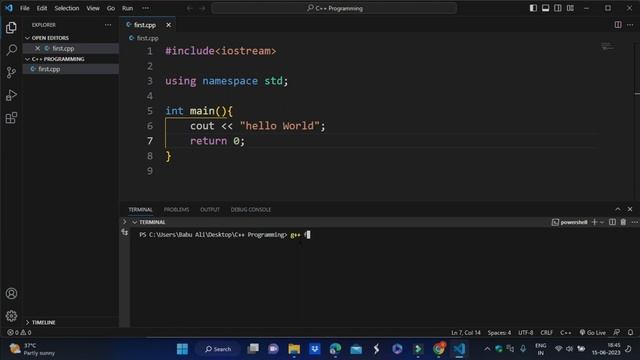Go back in navigation history

(x=189, y=8)
